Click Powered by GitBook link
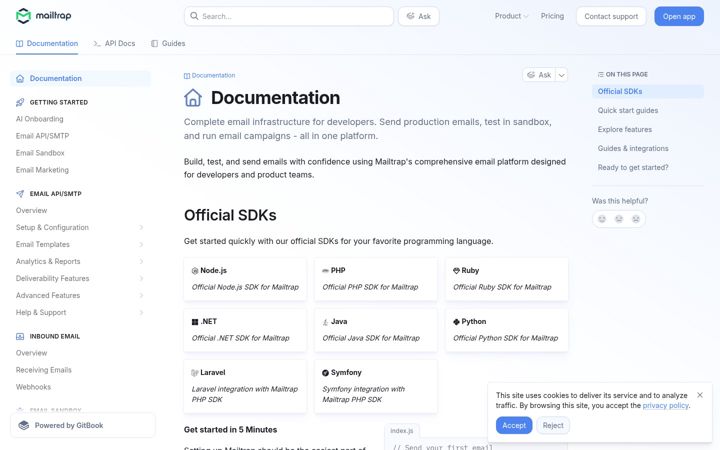 (83, 425)
